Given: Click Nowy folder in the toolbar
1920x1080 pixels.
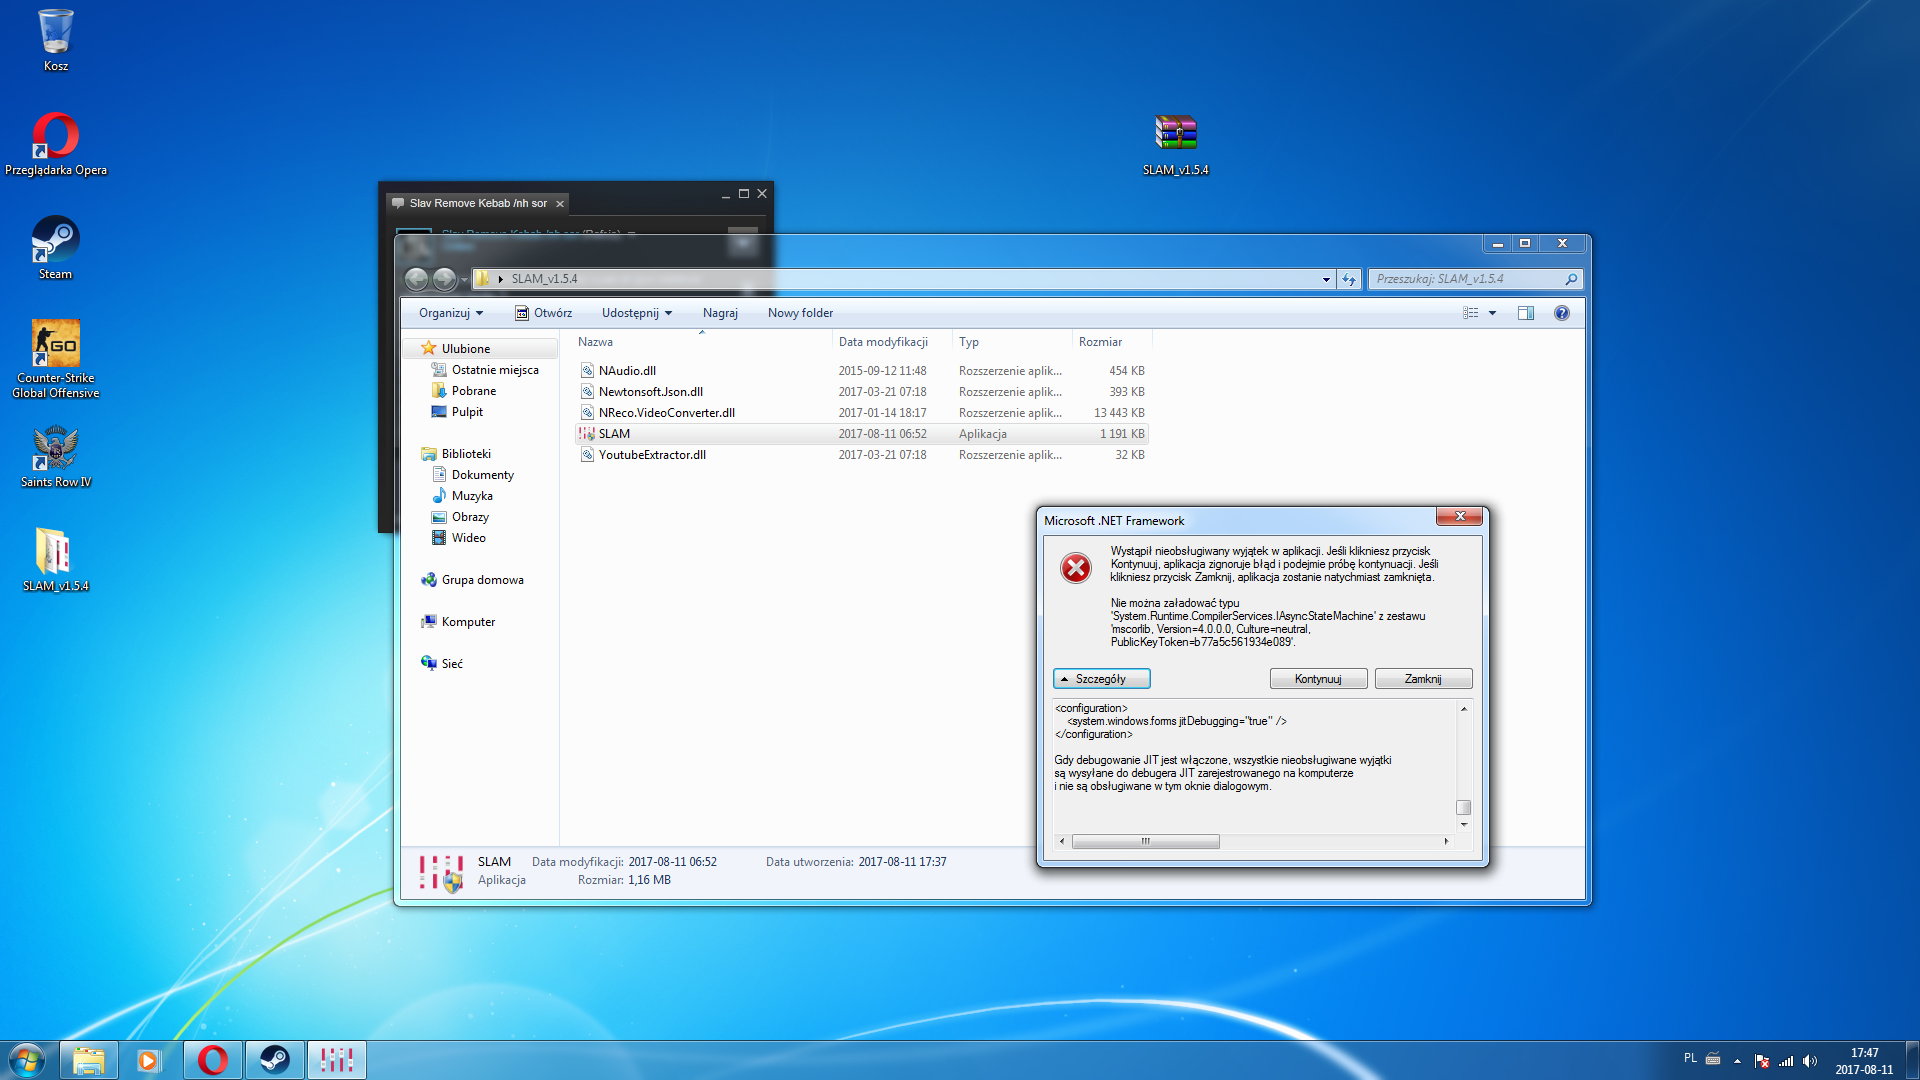Looking at the screenshot, I should tap(800, 313).
